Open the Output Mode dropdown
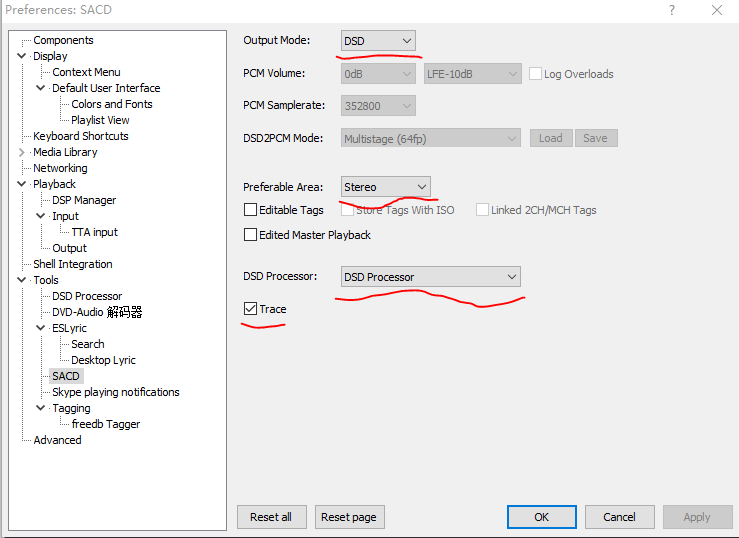Viewport: 739px width, 538px height. tap(378, 41)
